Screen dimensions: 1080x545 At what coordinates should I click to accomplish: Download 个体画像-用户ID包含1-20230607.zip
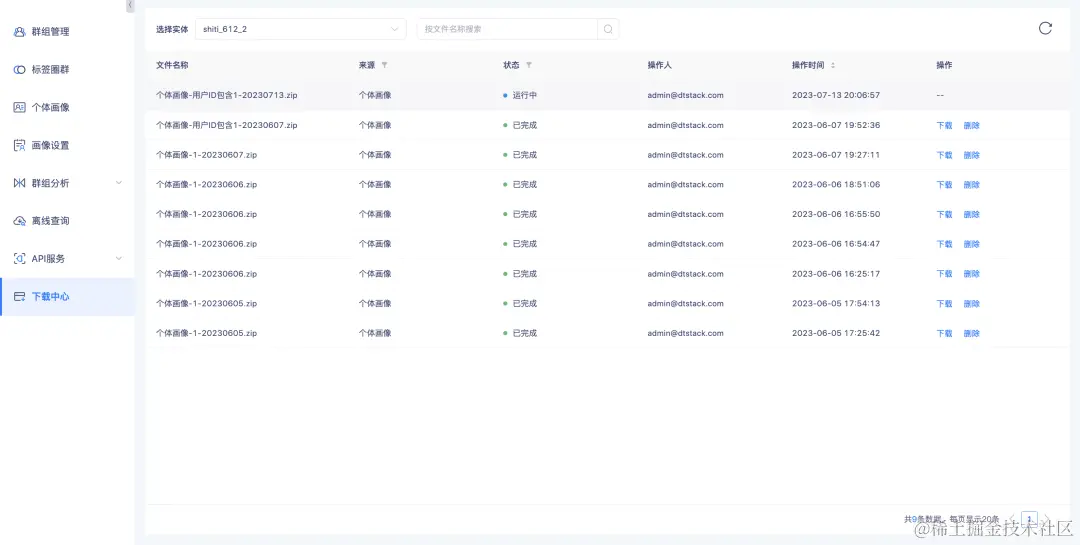pos(944,125)
